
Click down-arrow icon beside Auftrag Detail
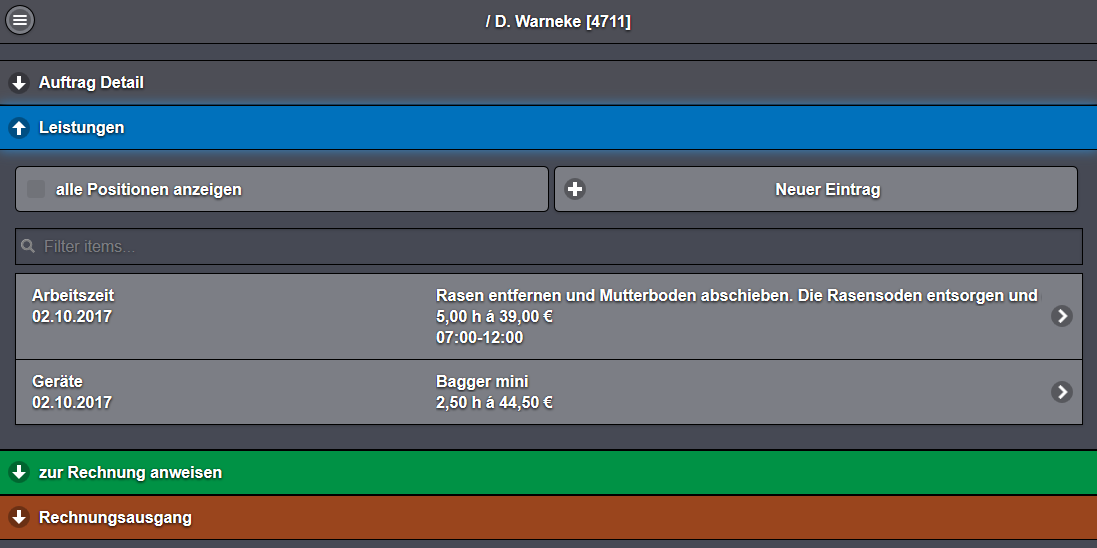[18, 83]
